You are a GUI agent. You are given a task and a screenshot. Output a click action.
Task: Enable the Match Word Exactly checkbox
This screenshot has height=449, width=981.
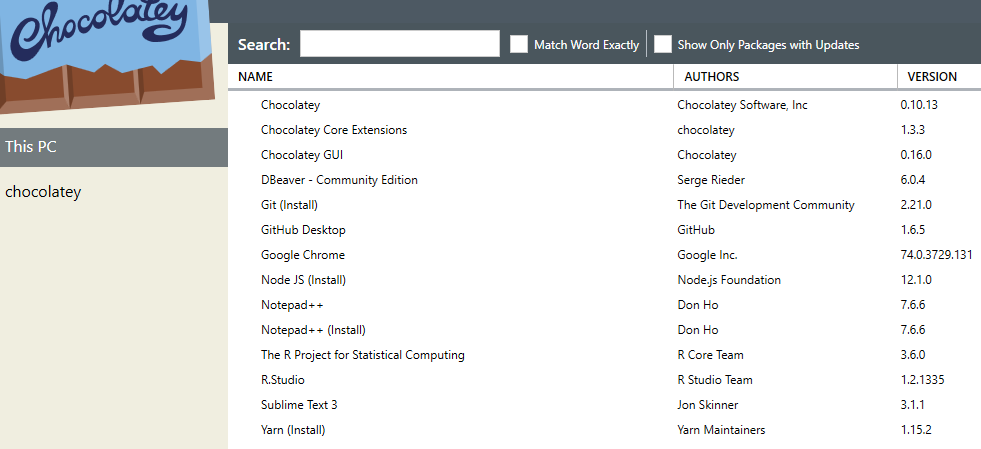pyautogui.click(x=519, y=44)
